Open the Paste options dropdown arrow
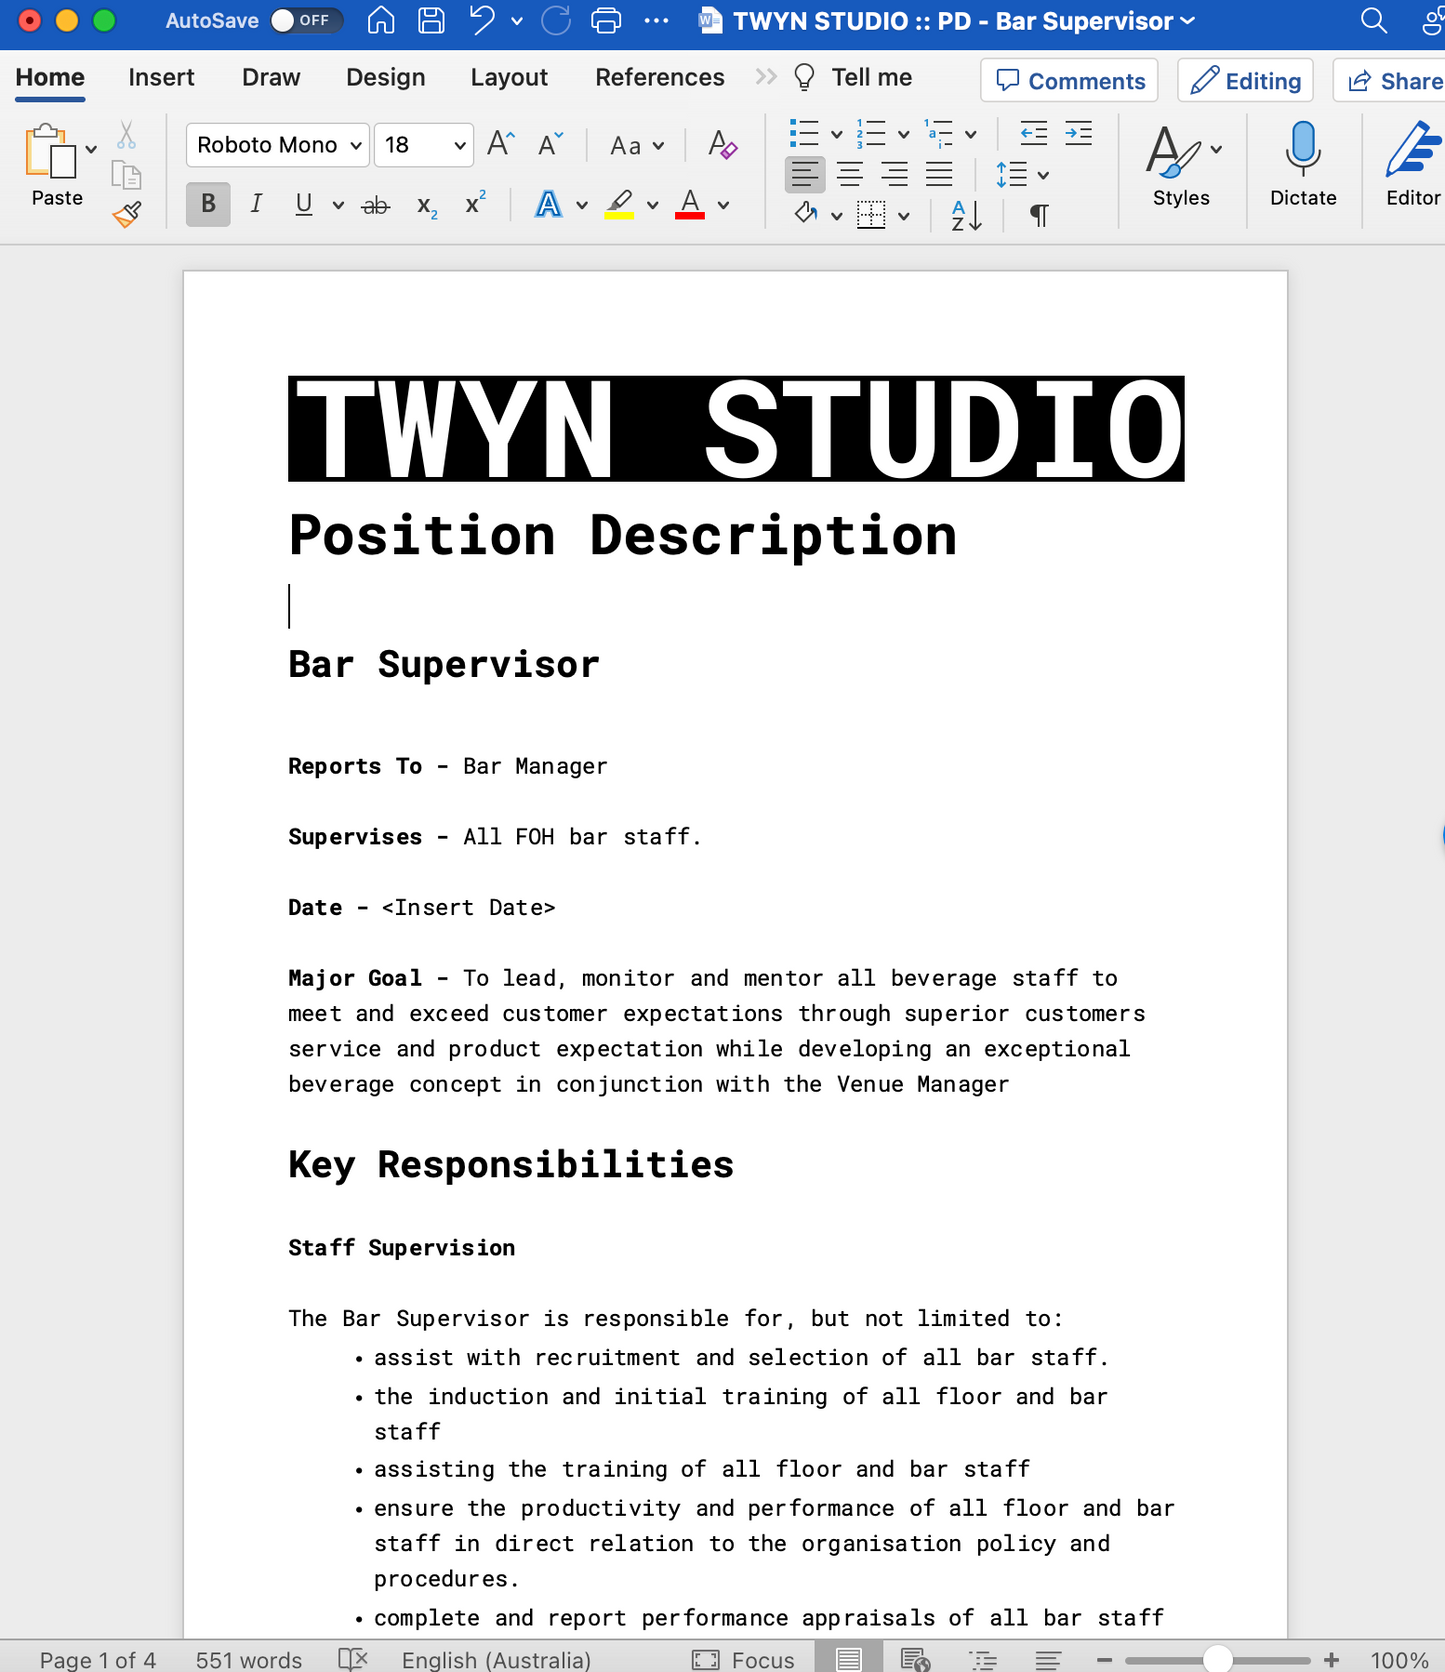Viewport: 1445px width, 1672px height. pyautogui.click(x=91, y=150)
